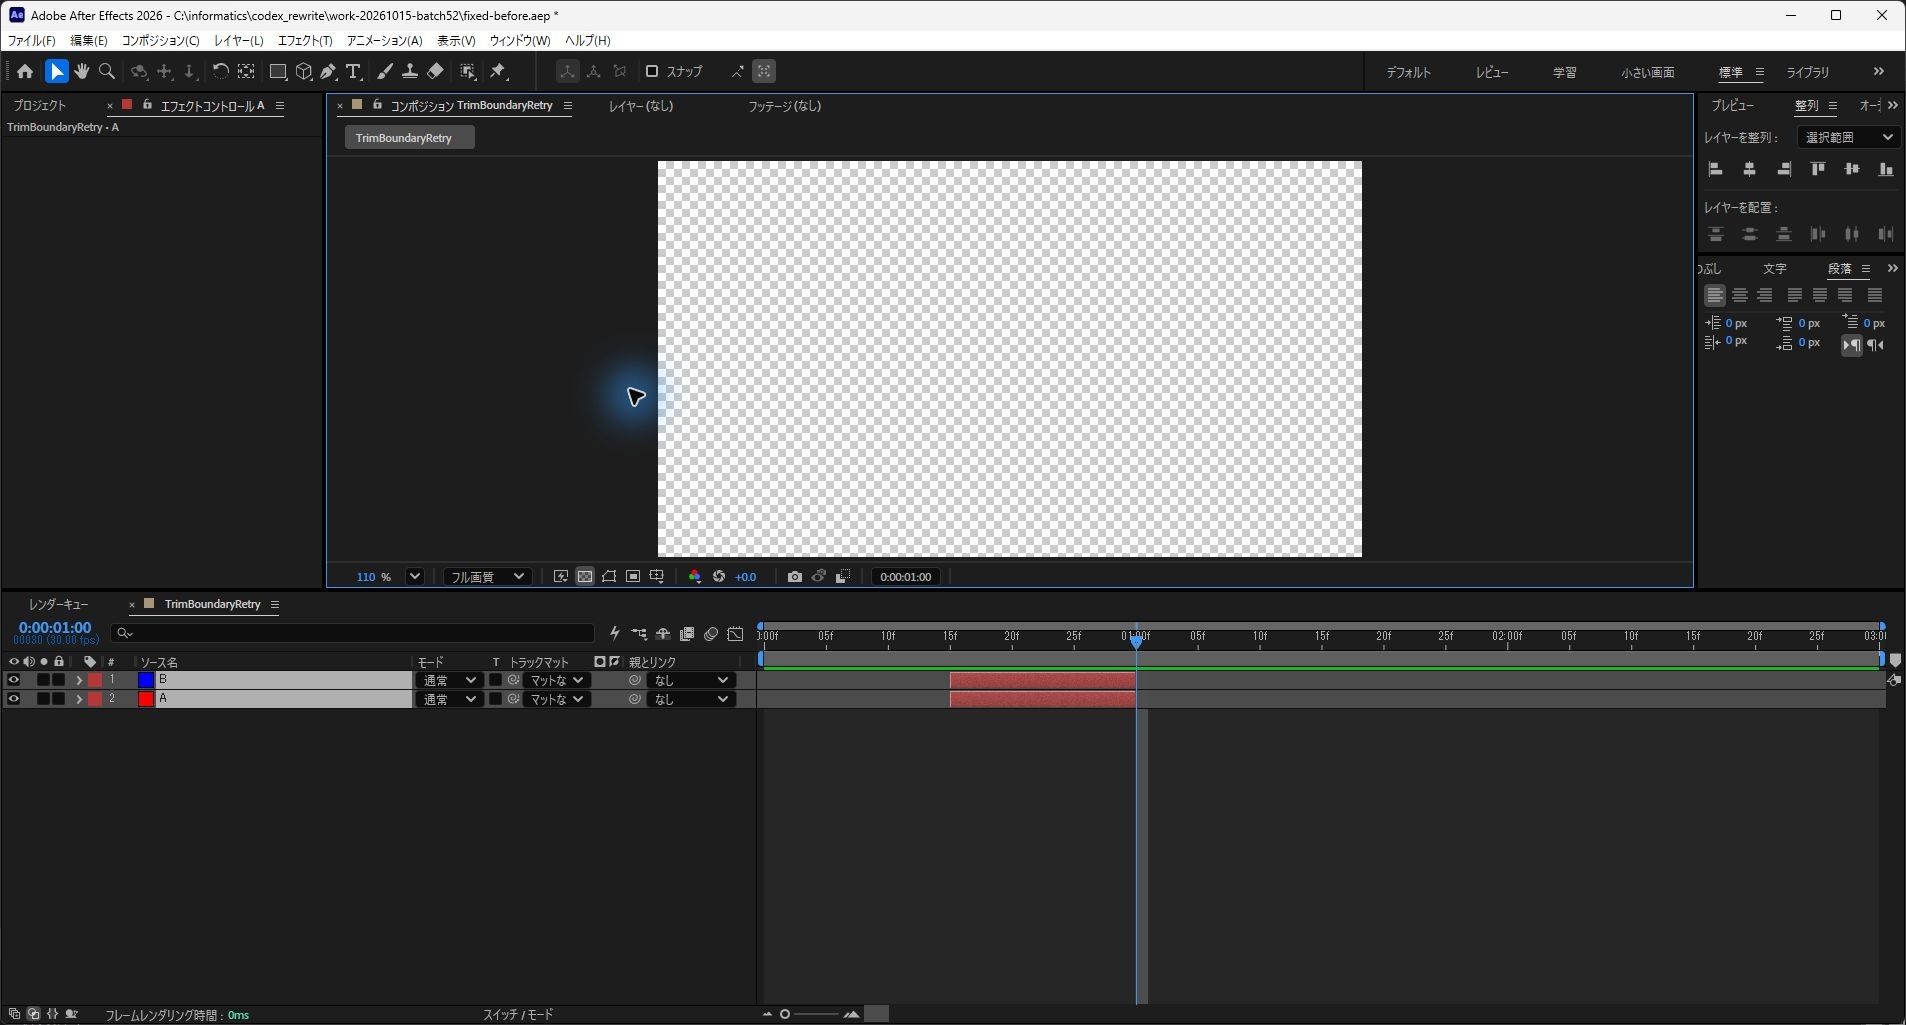This screenshot has height=1025, width=1906.
Task: Select the Puppet Pin tool
Action: 498,71
